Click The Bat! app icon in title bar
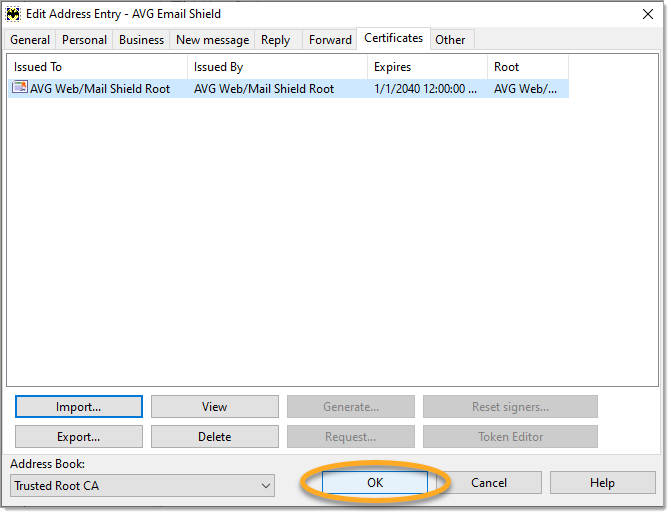The width and height of the screenshot is (671, 515). [13, 14]
